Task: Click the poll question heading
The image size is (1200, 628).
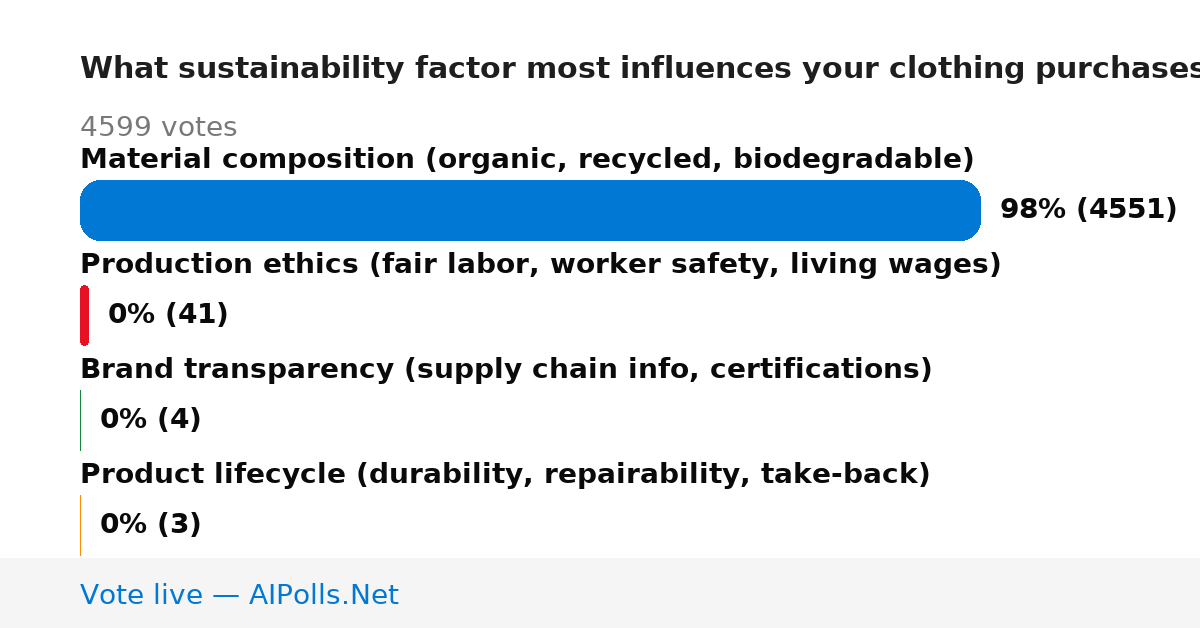Action: [640, 69]
